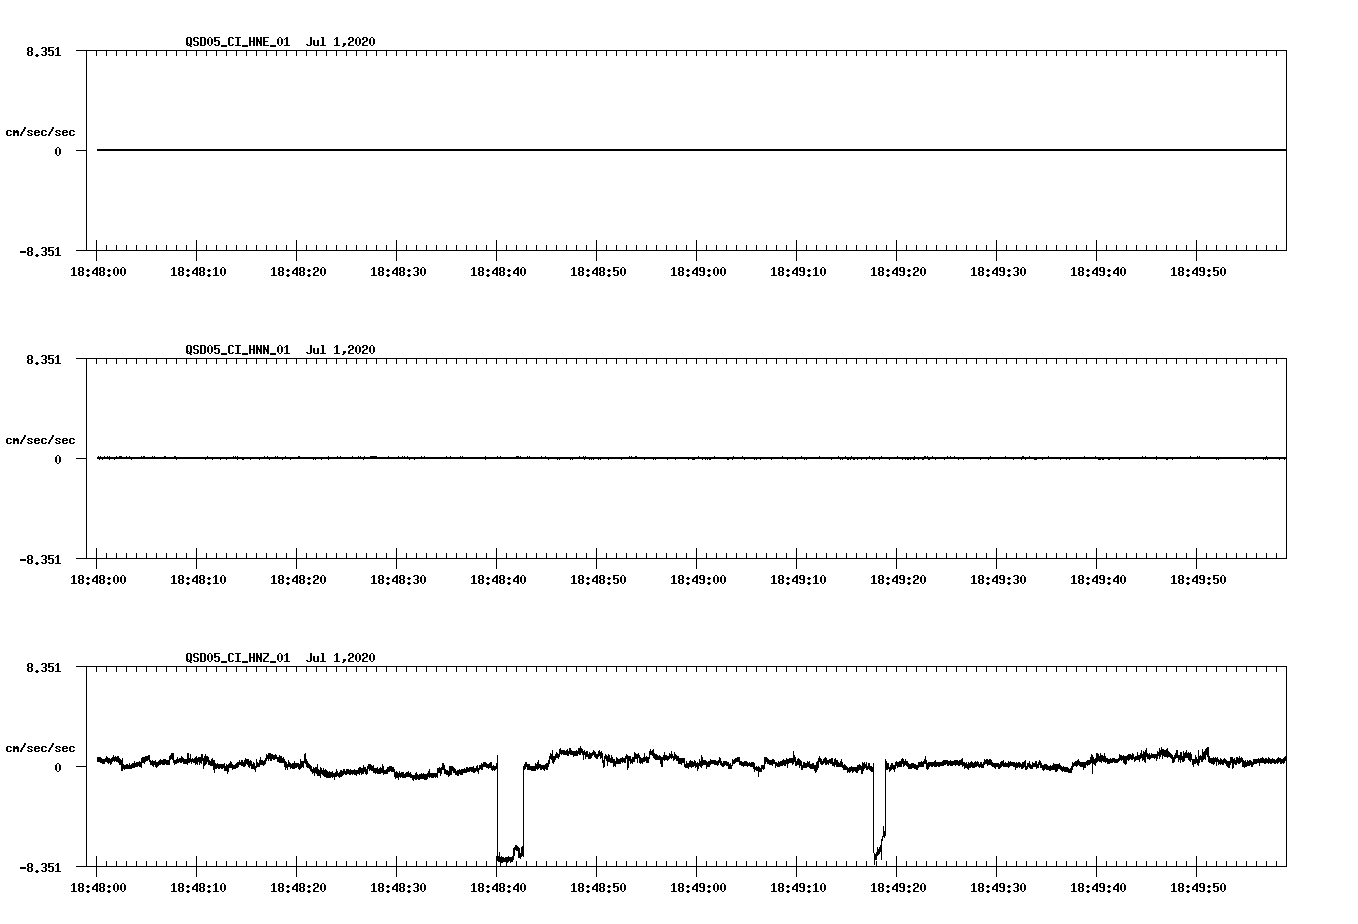Click the 18:49:30 time label under HNN plot

coord(998,580)
